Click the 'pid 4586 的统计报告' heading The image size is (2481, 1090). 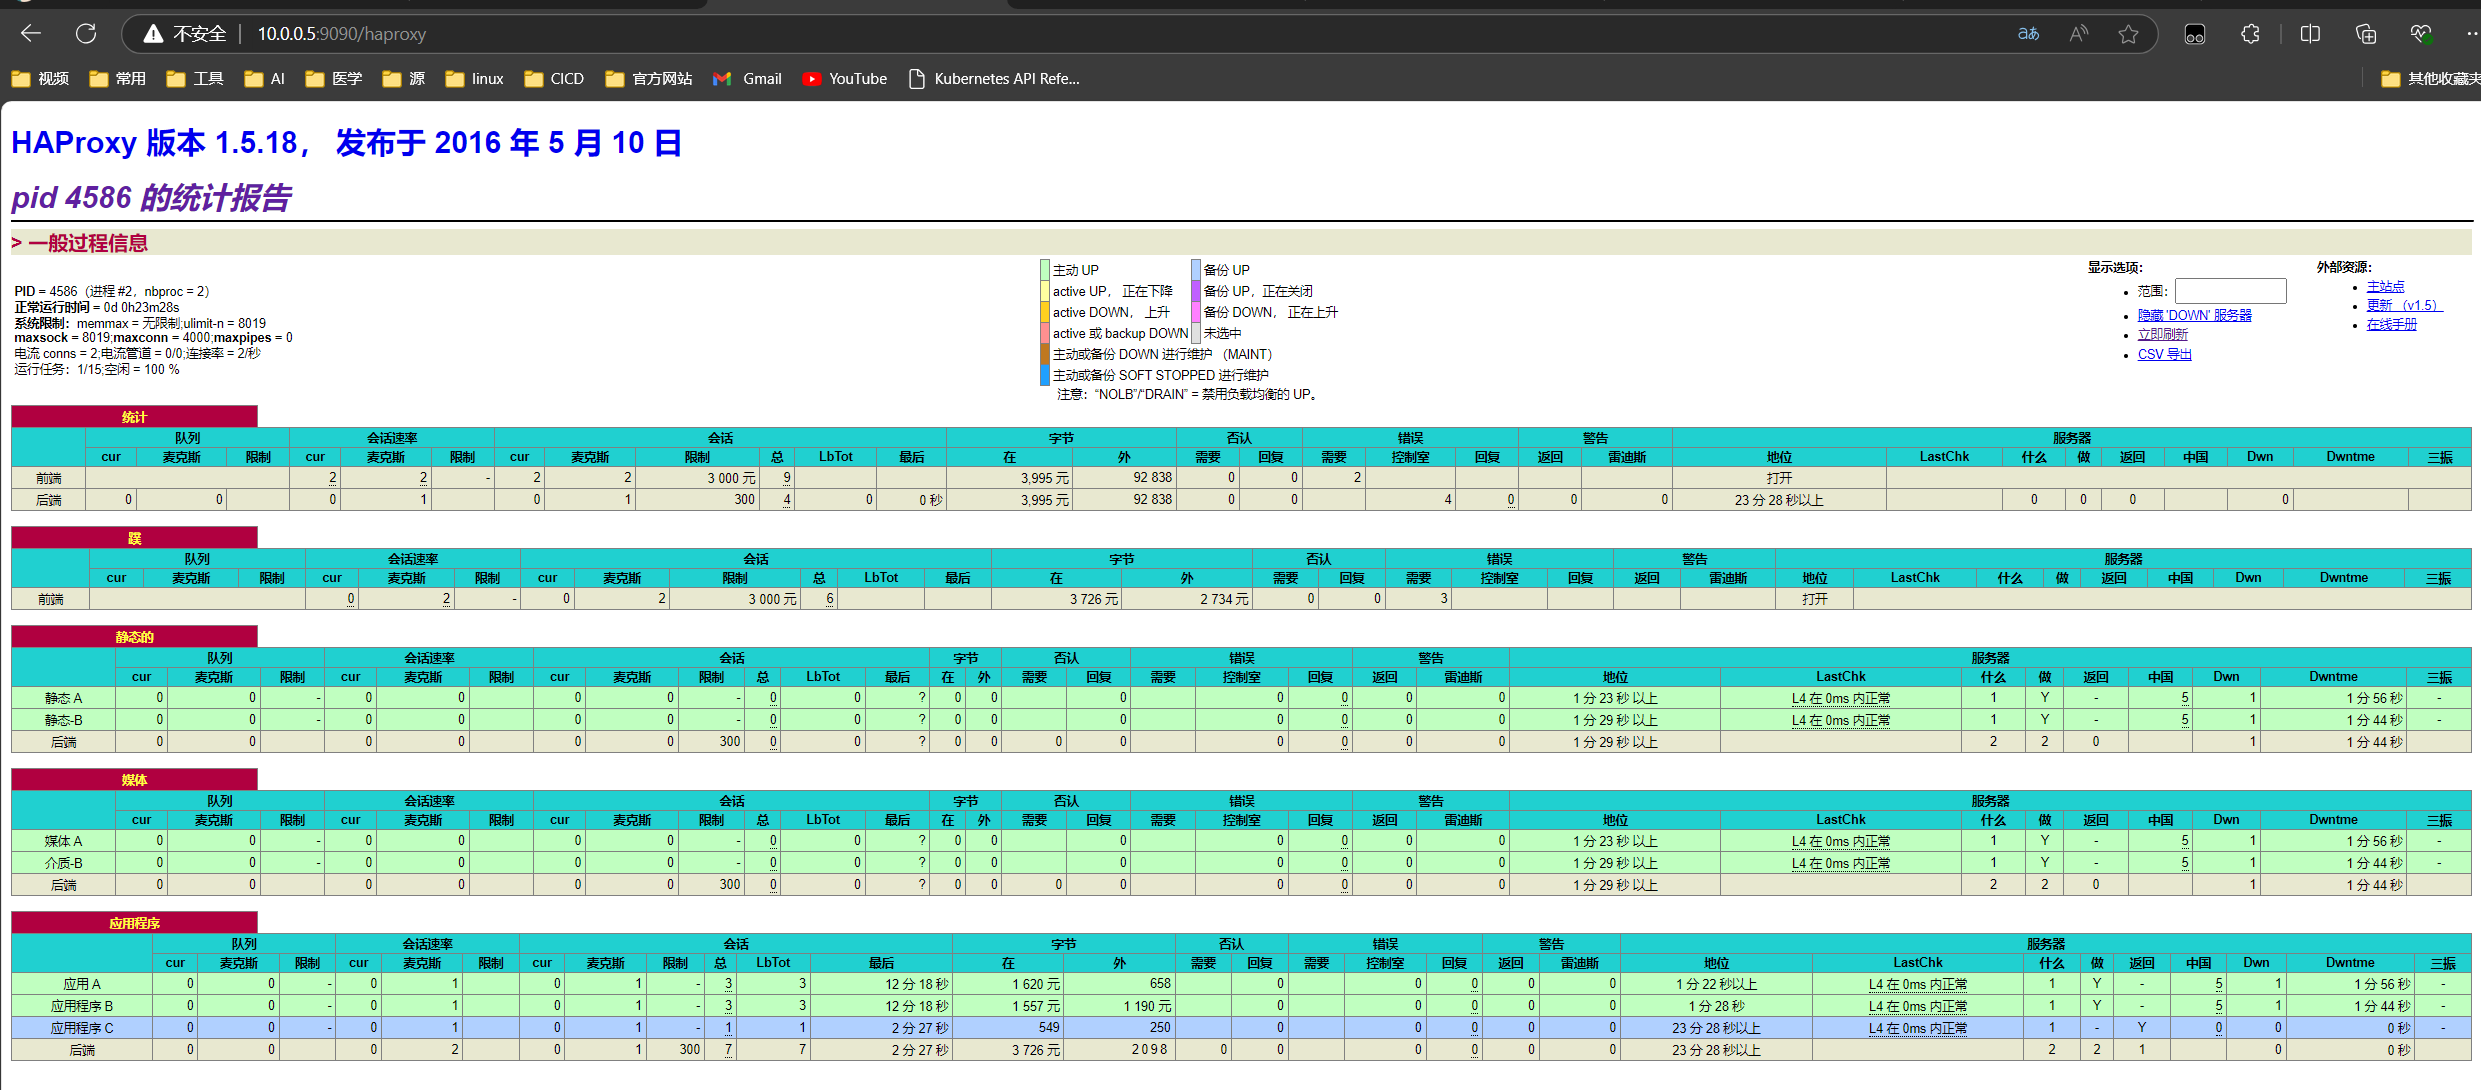point(151,197)
